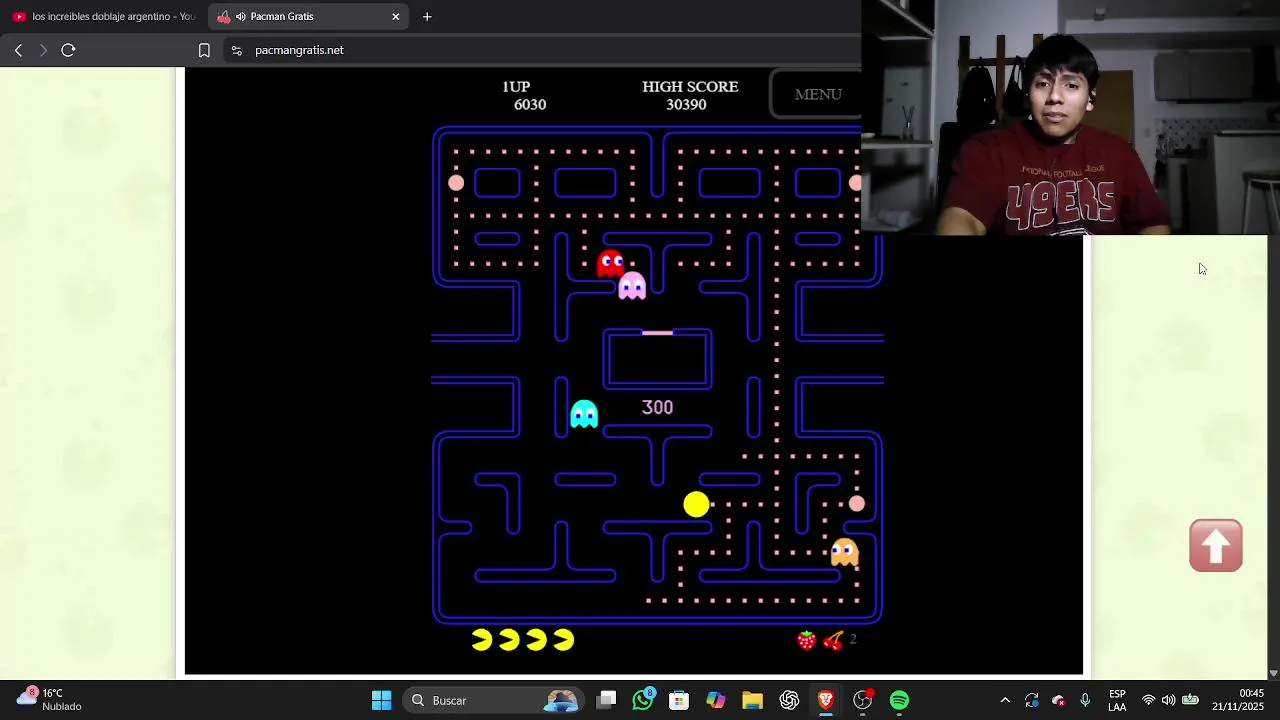Click the cyan Inky ghost
The width and height of the screenshot is (1280, 720).
[x=584, y=414]
